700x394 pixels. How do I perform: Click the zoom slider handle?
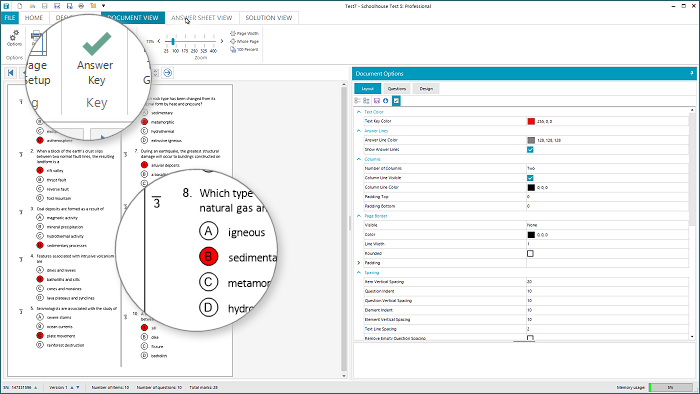(173, 41)
